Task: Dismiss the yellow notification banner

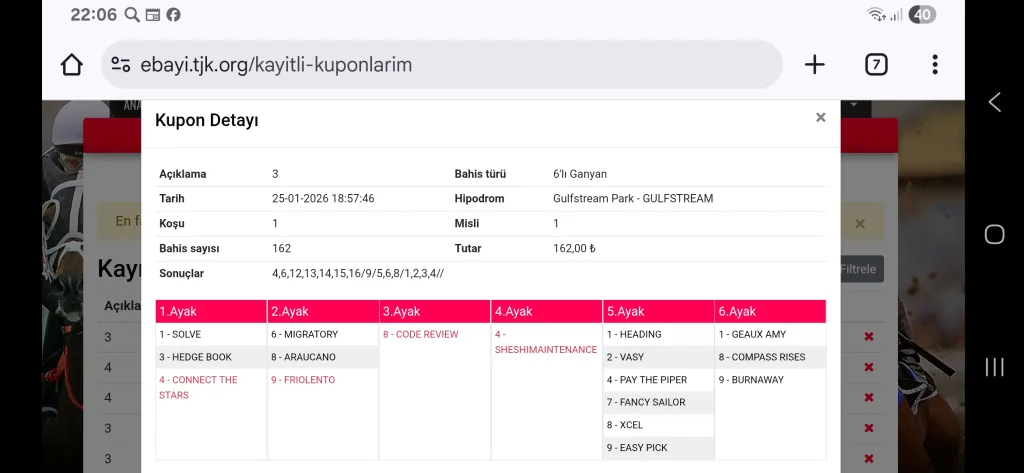Action: pos(859,224)
